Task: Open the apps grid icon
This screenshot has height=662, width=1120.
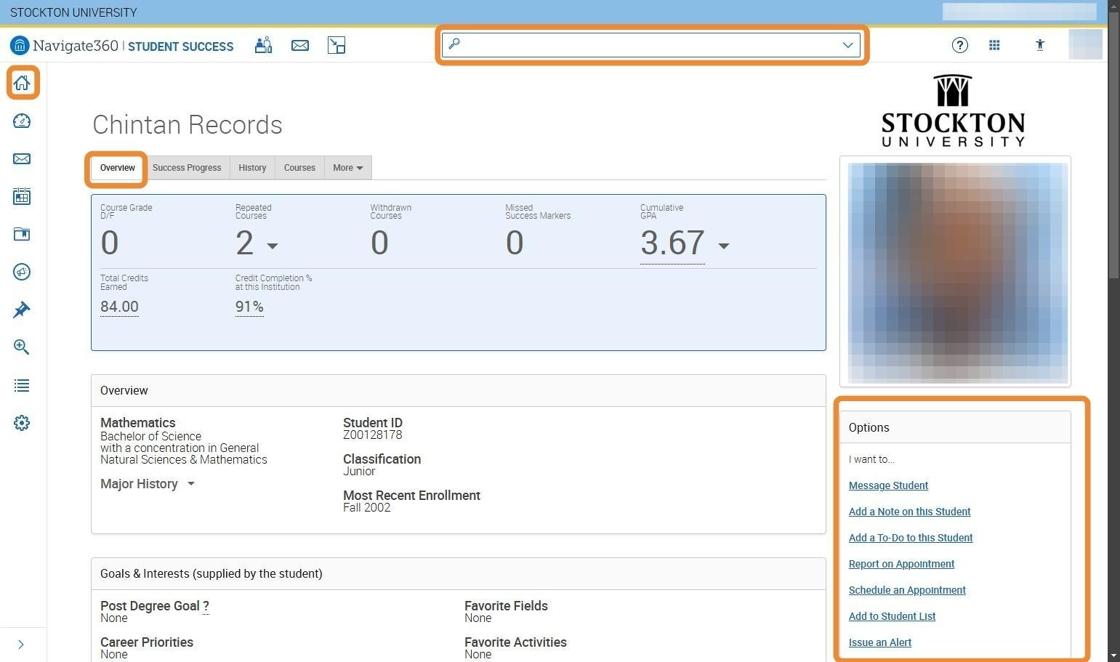Action: pyautogui.click(x=994, y=45)
